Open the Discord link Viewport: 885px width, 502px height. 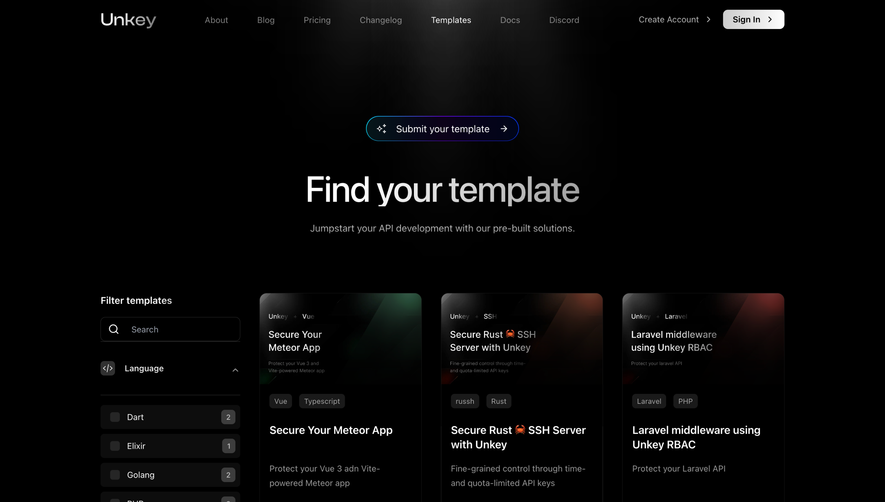point(564,20)
